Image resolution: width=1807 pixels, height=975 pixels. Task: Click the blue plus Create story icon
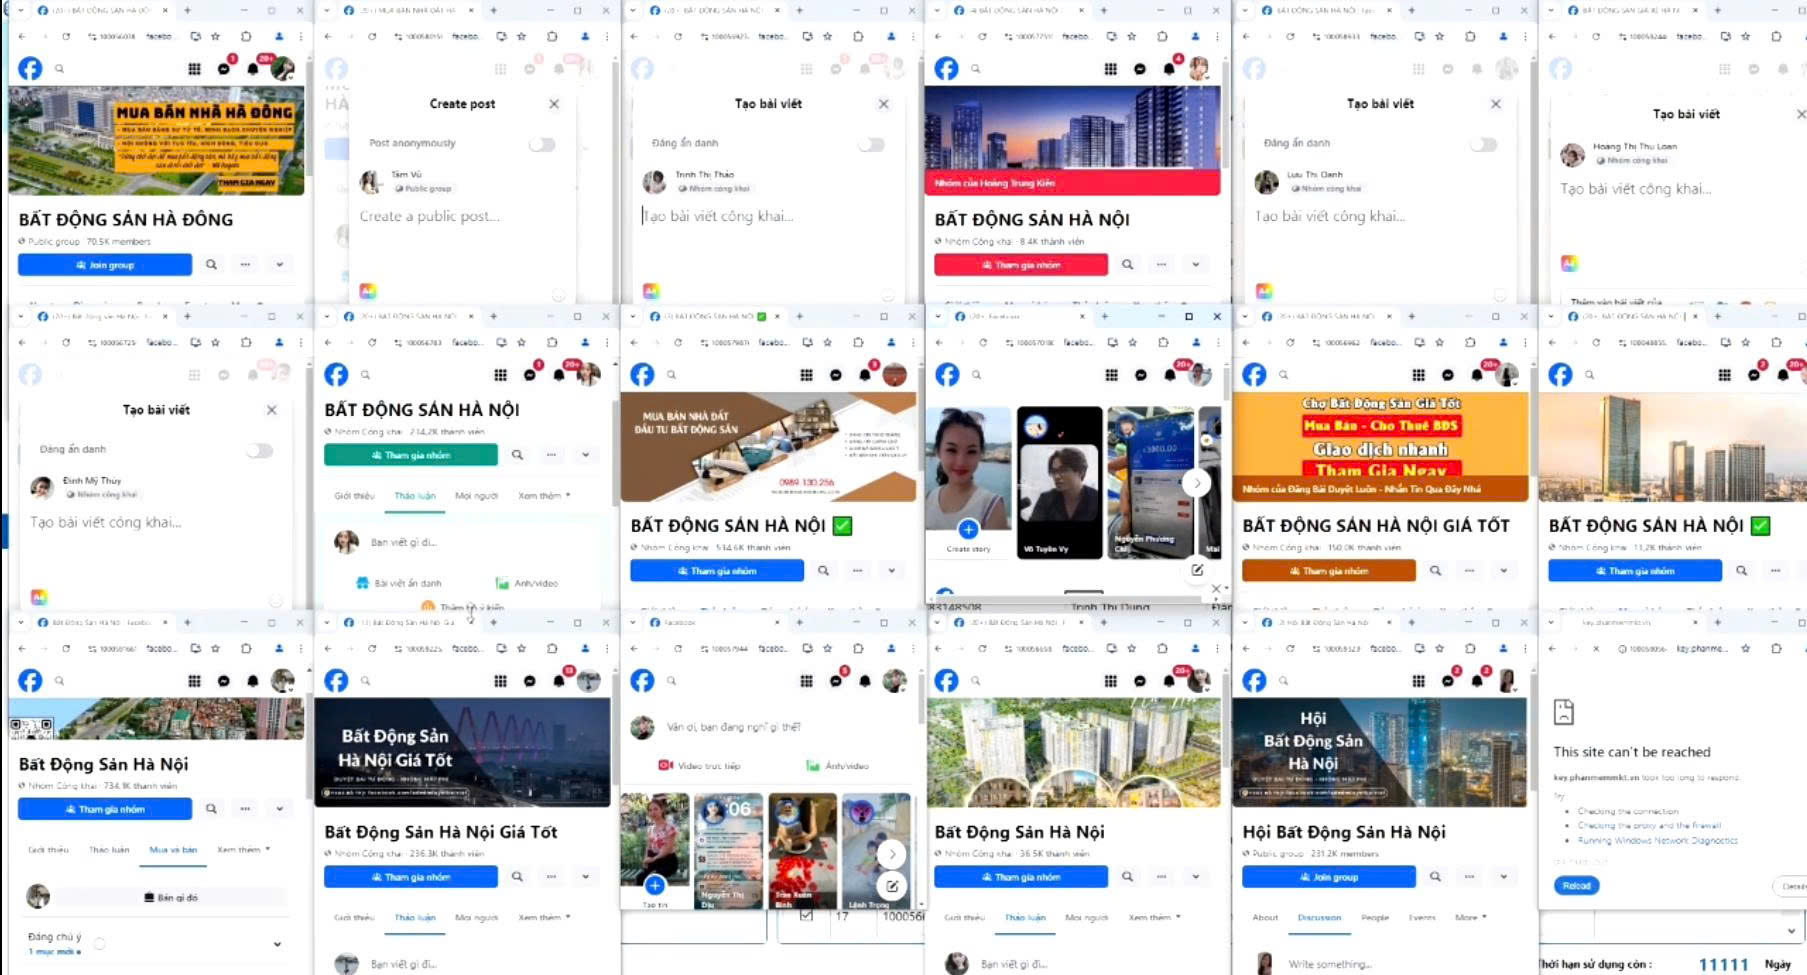pyautogui.click(x=968, y=529)
